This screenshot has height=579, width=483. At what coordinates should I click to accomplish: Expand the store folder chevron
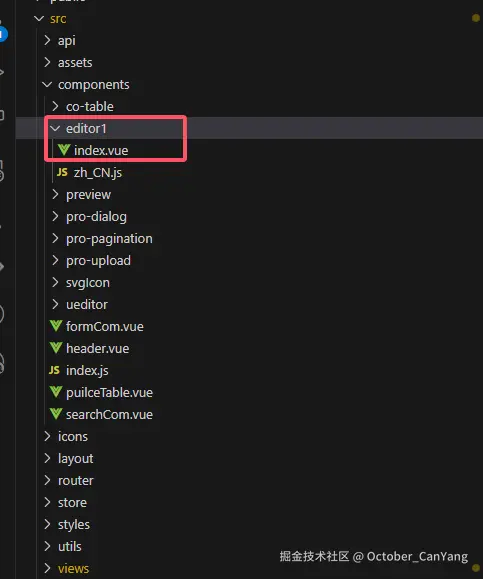click(47, 502)
